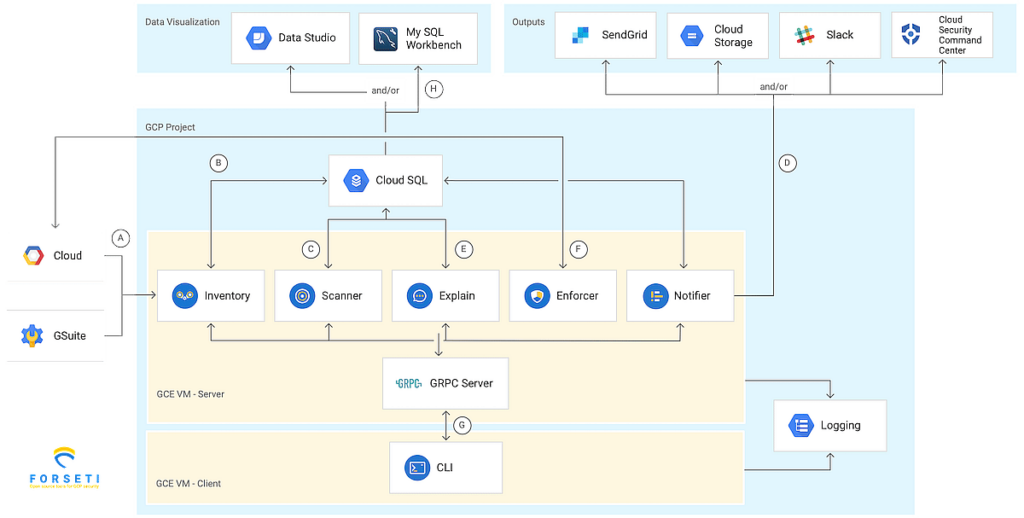Click the GRPC logo icon

pos(409,383)
